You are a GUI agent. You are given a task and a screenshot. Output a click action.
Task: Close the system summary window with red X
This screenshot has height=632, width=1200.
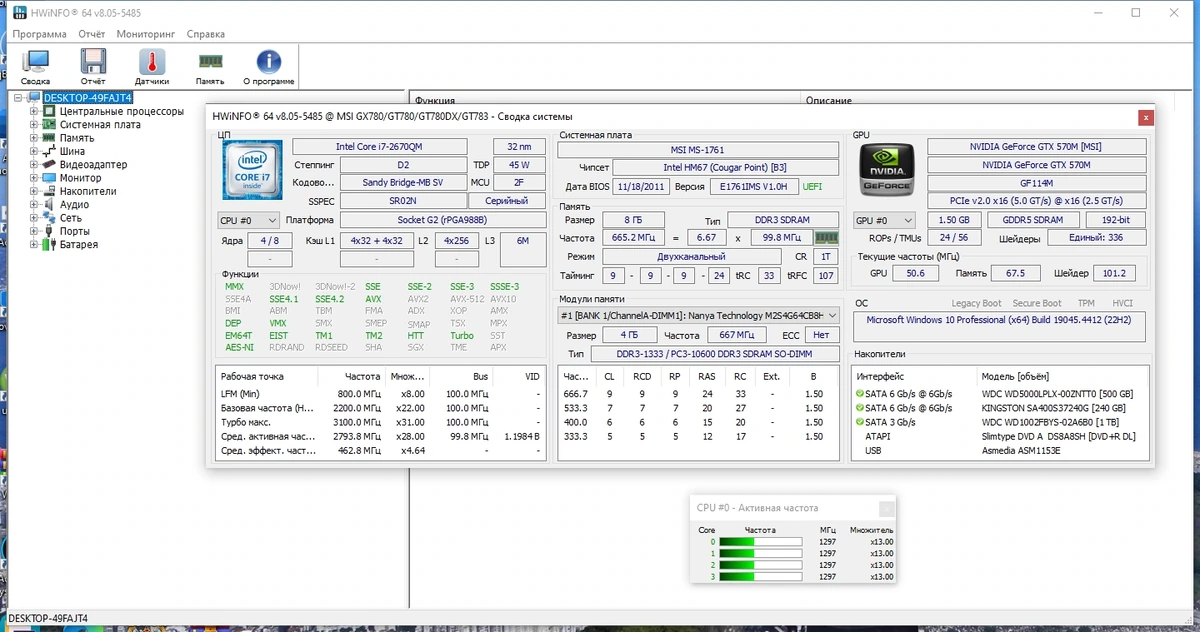(1145, 117)
